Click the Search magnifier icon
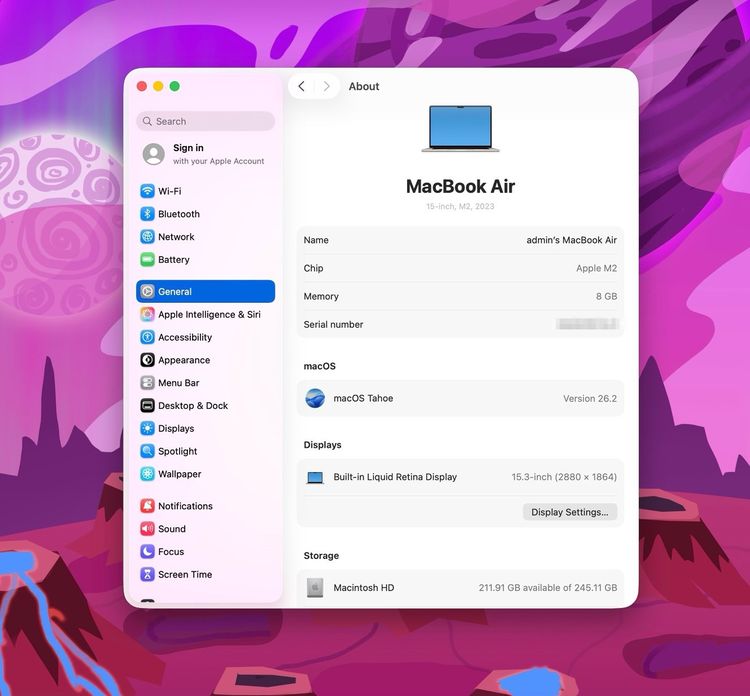Image resolution: width=750 pixels, height=696 pixels. [x=147, y=121]
